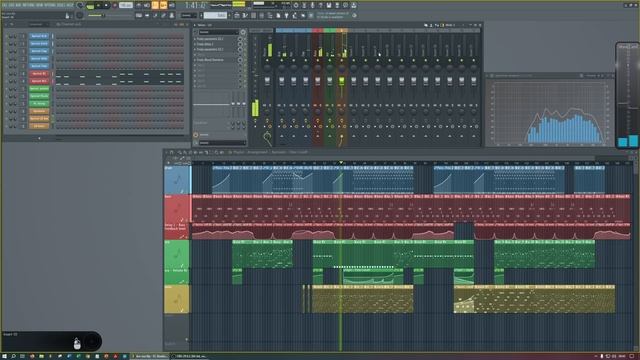Click the playhead marker on the playlist timeline
This screenshot has width=640, height=360.
(341, 162)
